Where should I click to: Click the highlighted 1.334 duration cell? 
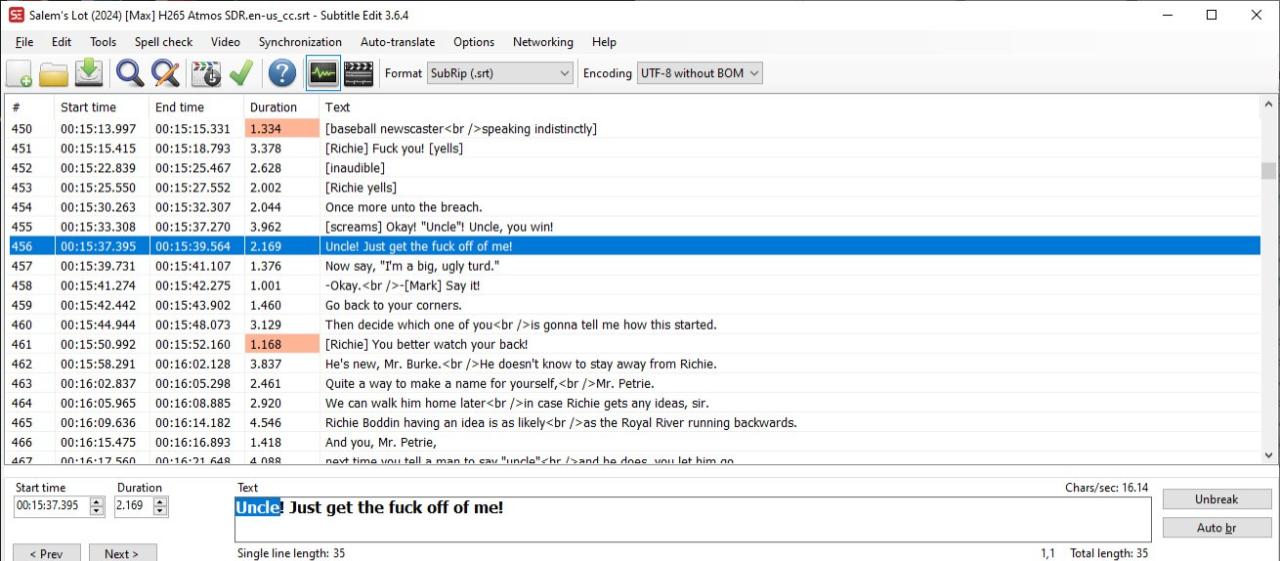pos(281,129)
